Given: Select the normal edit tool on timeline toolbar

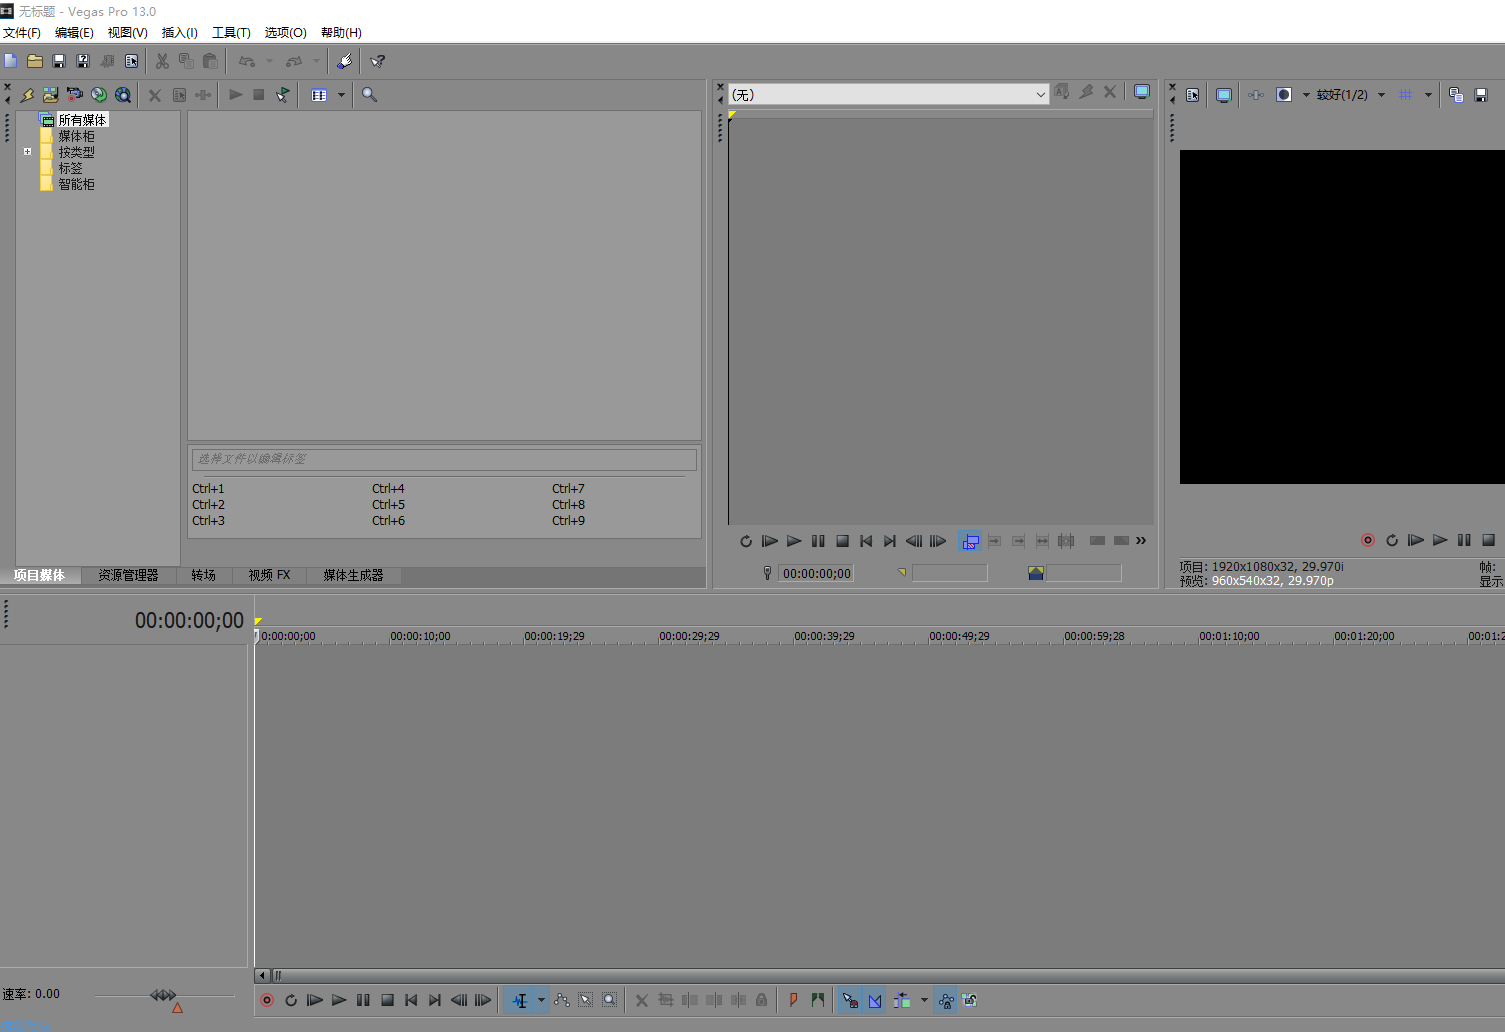Looking at the screenshot, I should point(520,1000).
